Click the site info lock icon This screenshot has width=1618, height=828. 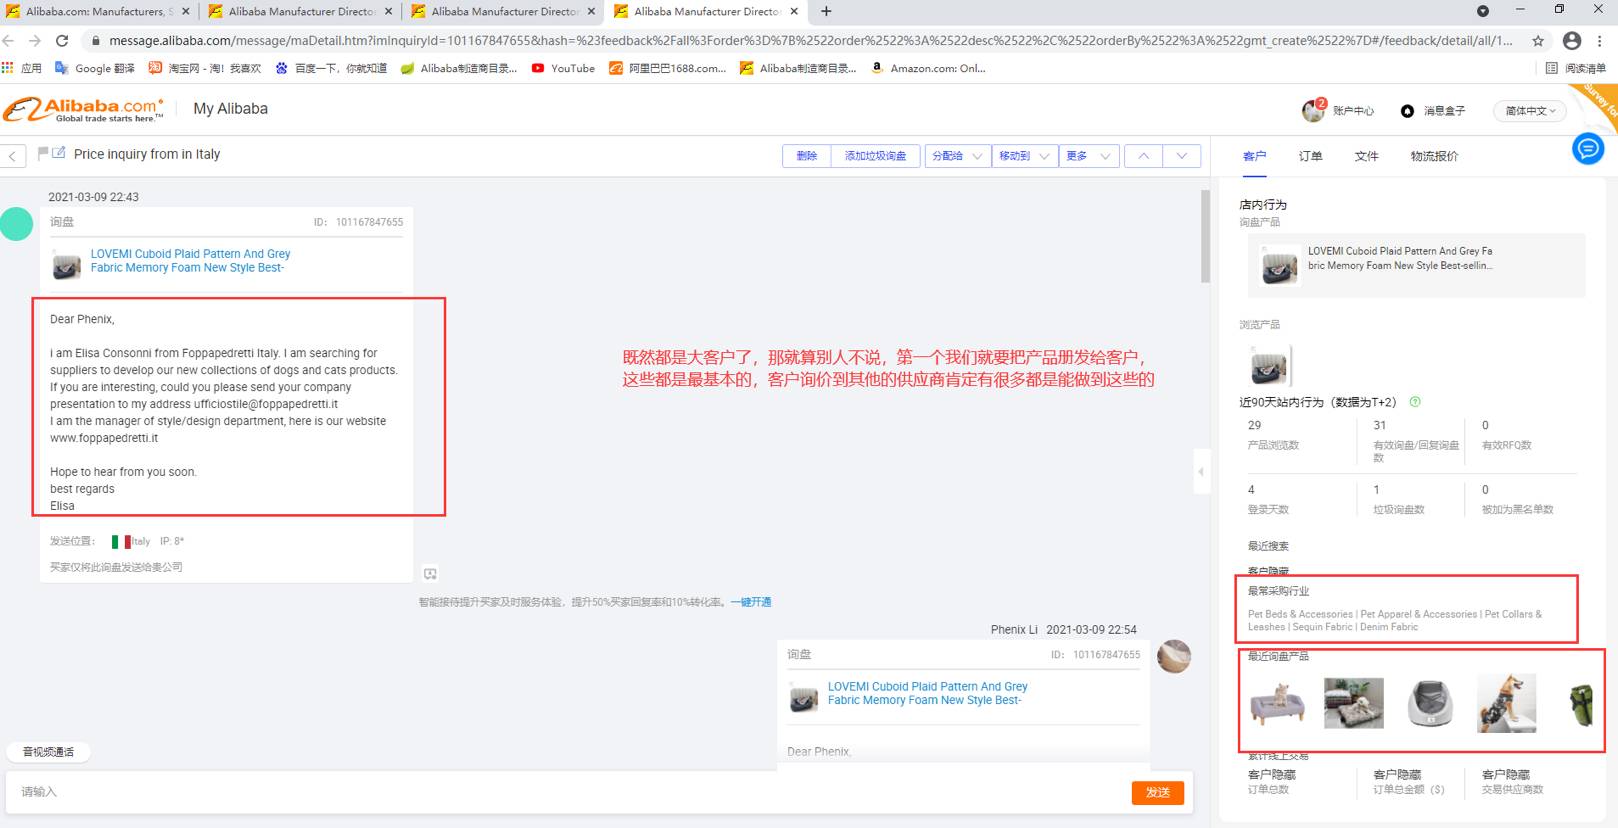coord(96,41)
